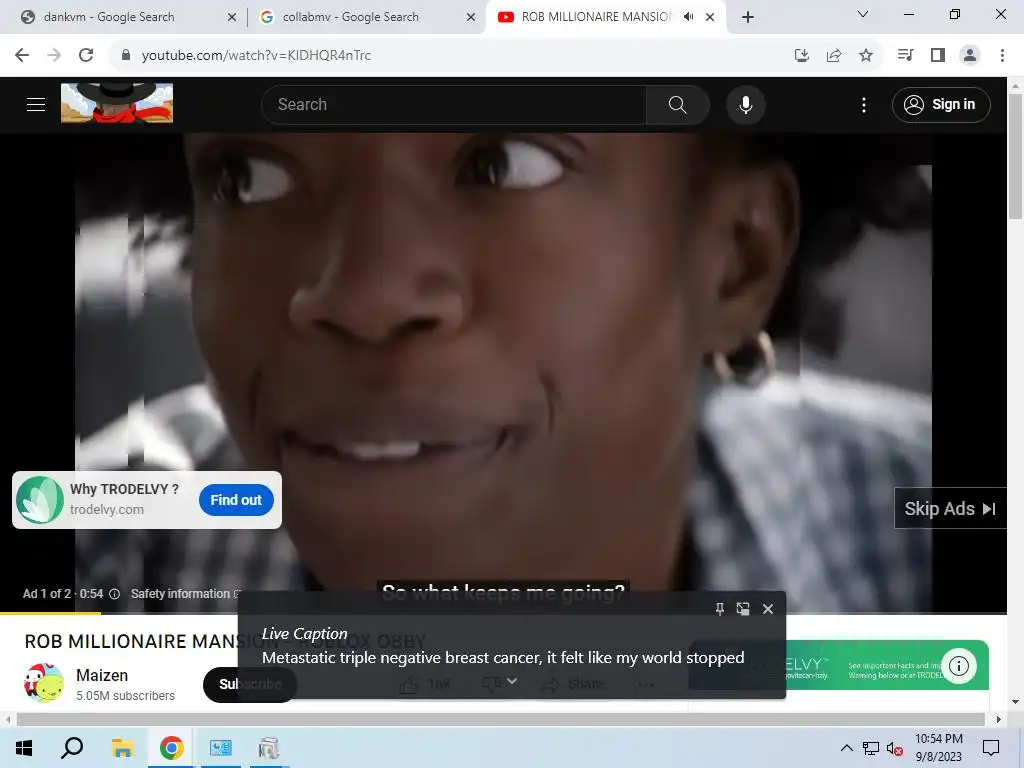
Task: Click Skip Ads button
Action: [x=950, y=508]
